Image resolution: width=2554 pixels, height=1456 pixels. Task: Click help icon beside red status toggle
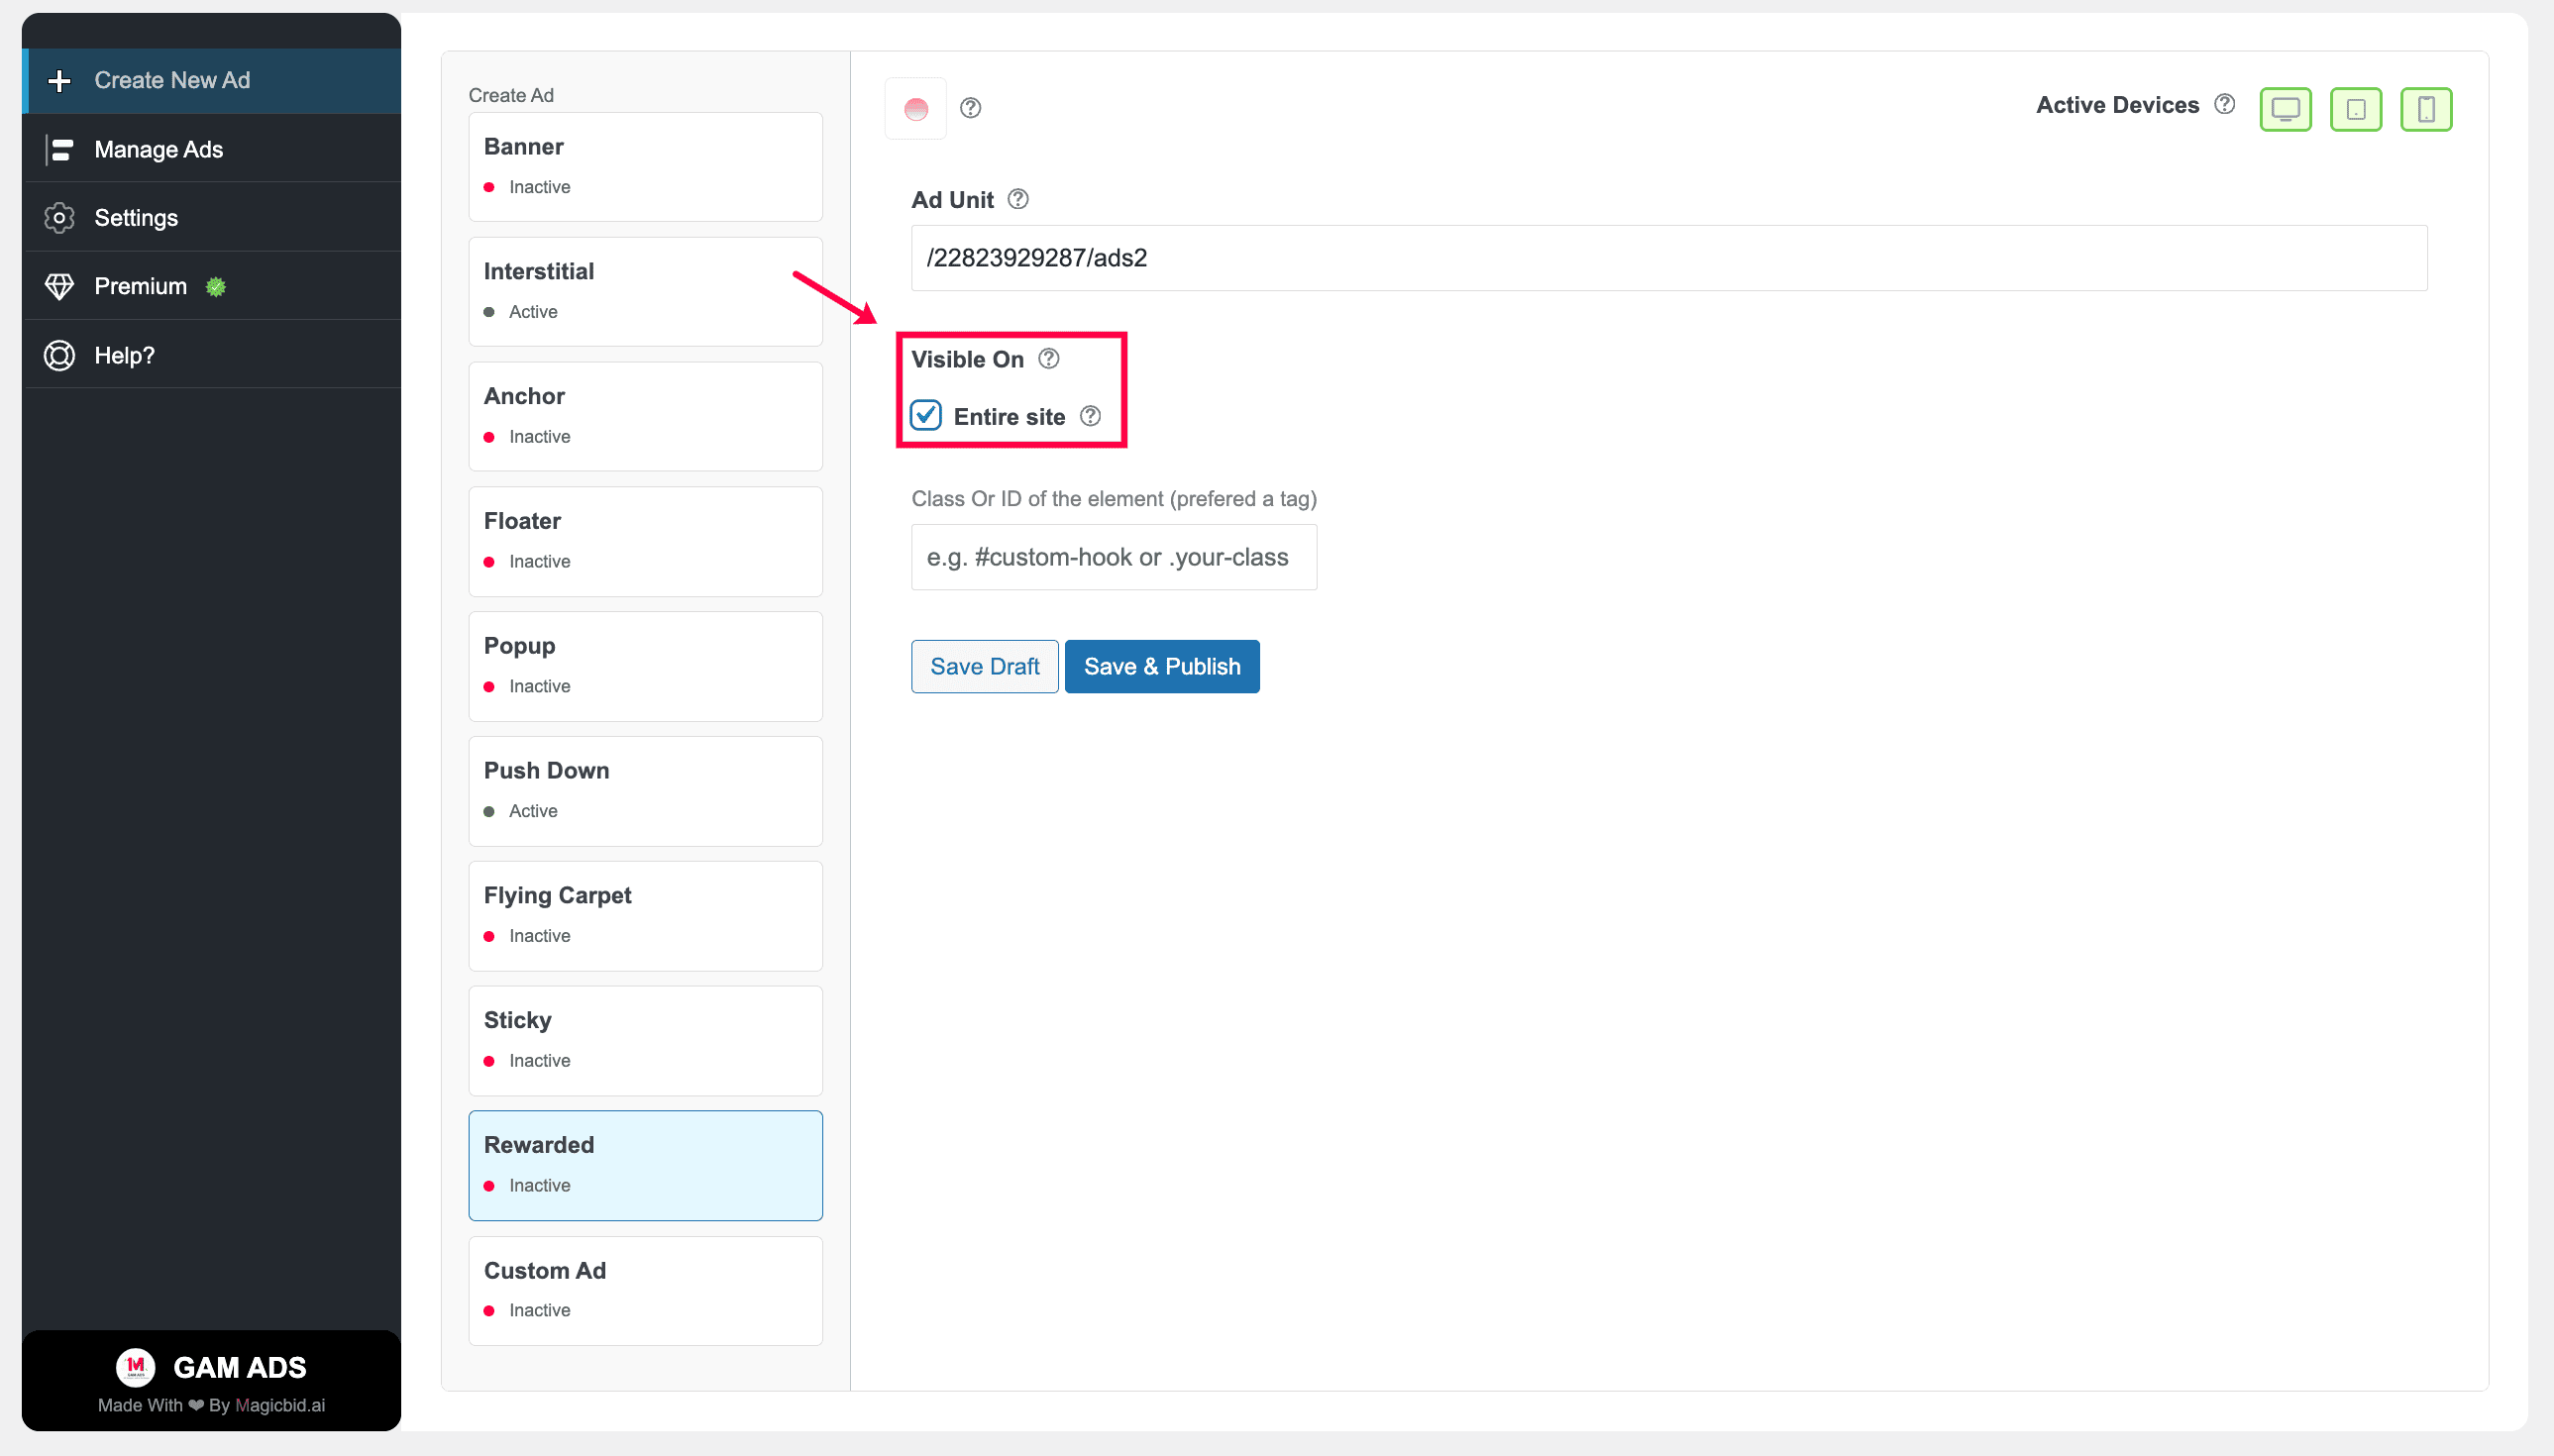[970, 108]
